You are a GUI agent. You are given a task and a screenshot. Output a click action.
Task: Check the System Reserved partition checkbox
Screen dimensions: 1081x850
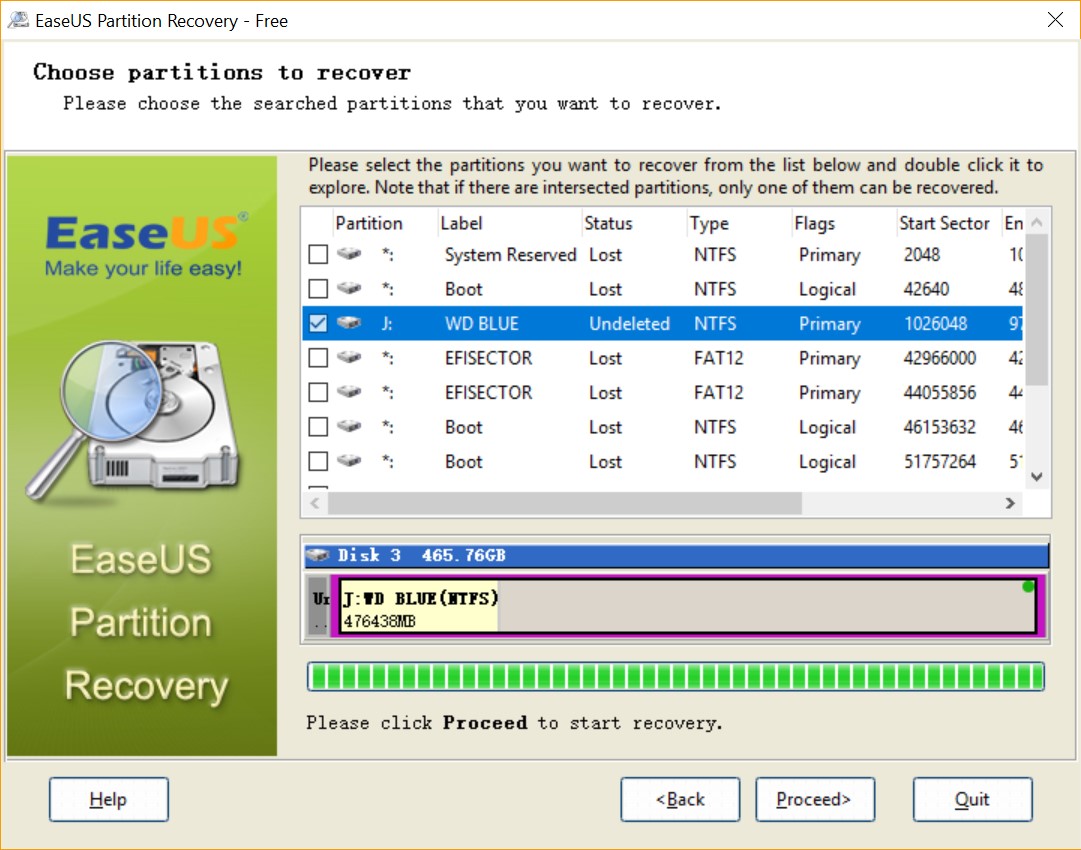pyautogui.click(x=318, y=255)
